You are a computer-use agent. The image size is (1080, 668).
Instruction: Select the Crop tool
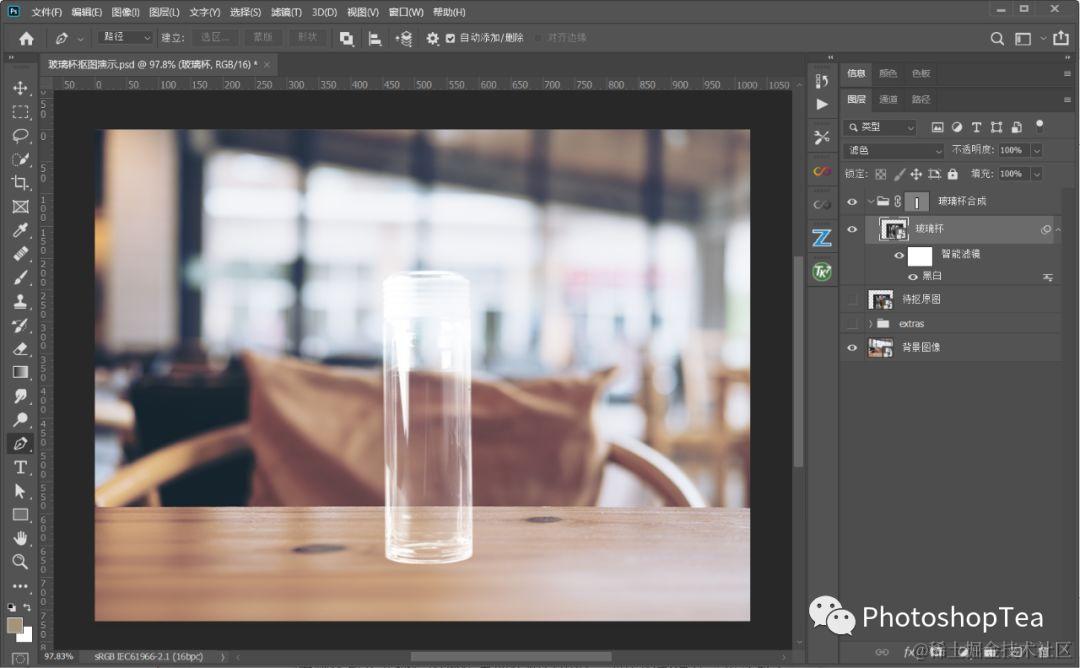tap(20, 182)
